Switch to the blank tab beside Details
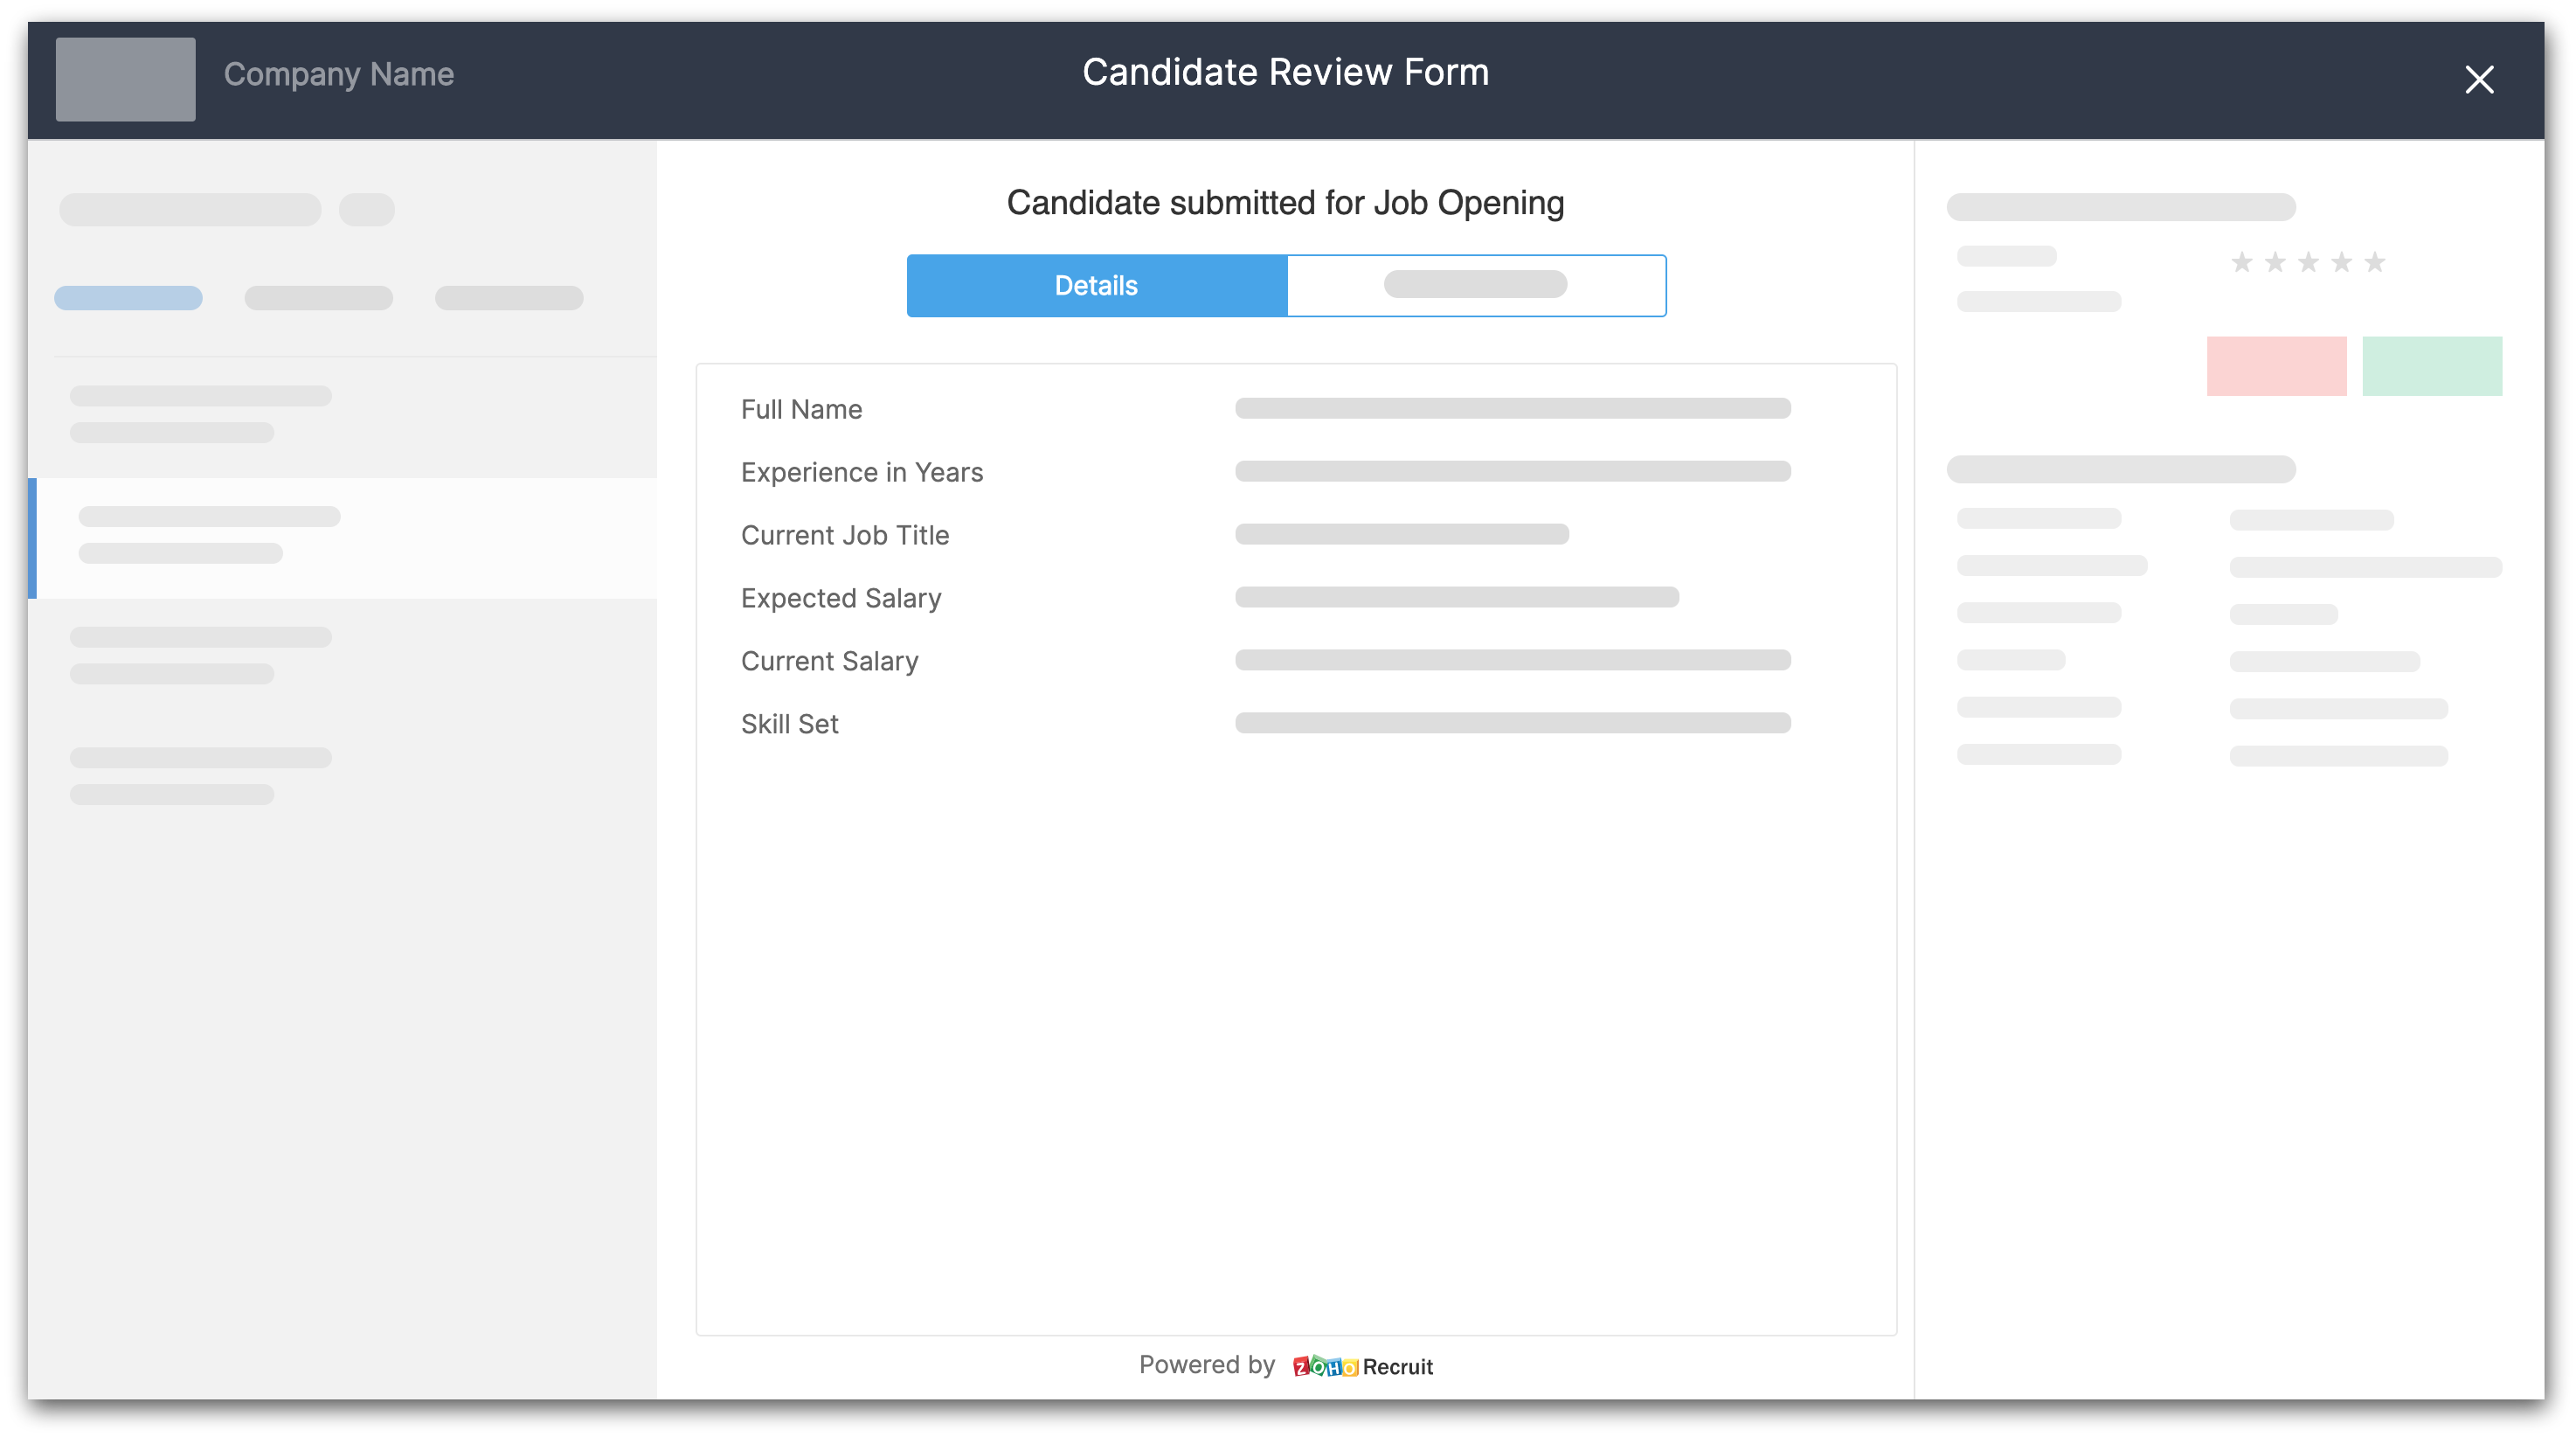The height and width of the screenshot is (1437, 2576). pos(1475,286)
